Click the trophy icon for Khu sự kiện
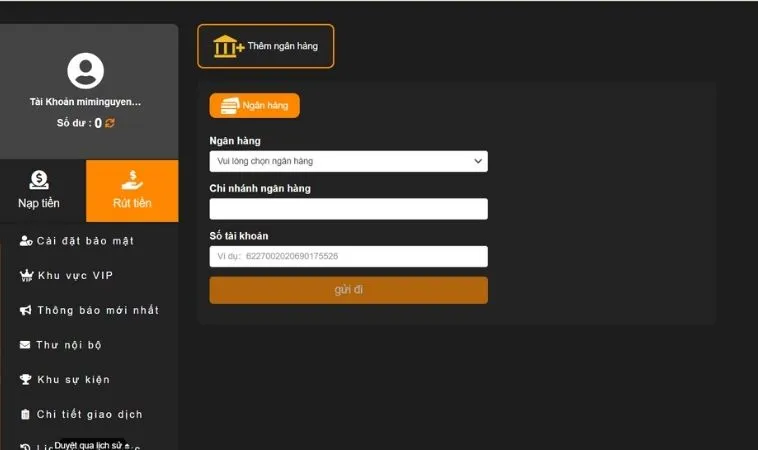This screenshot has width=758, height=450. 26,380
